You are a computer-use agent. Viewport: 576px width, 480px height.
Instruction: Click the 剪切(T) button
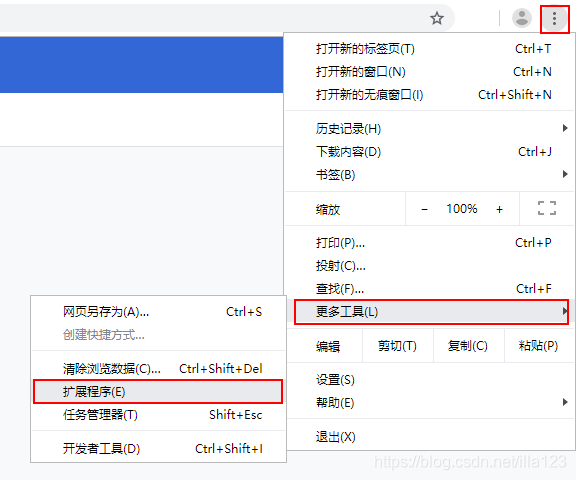tap(397, 346)
